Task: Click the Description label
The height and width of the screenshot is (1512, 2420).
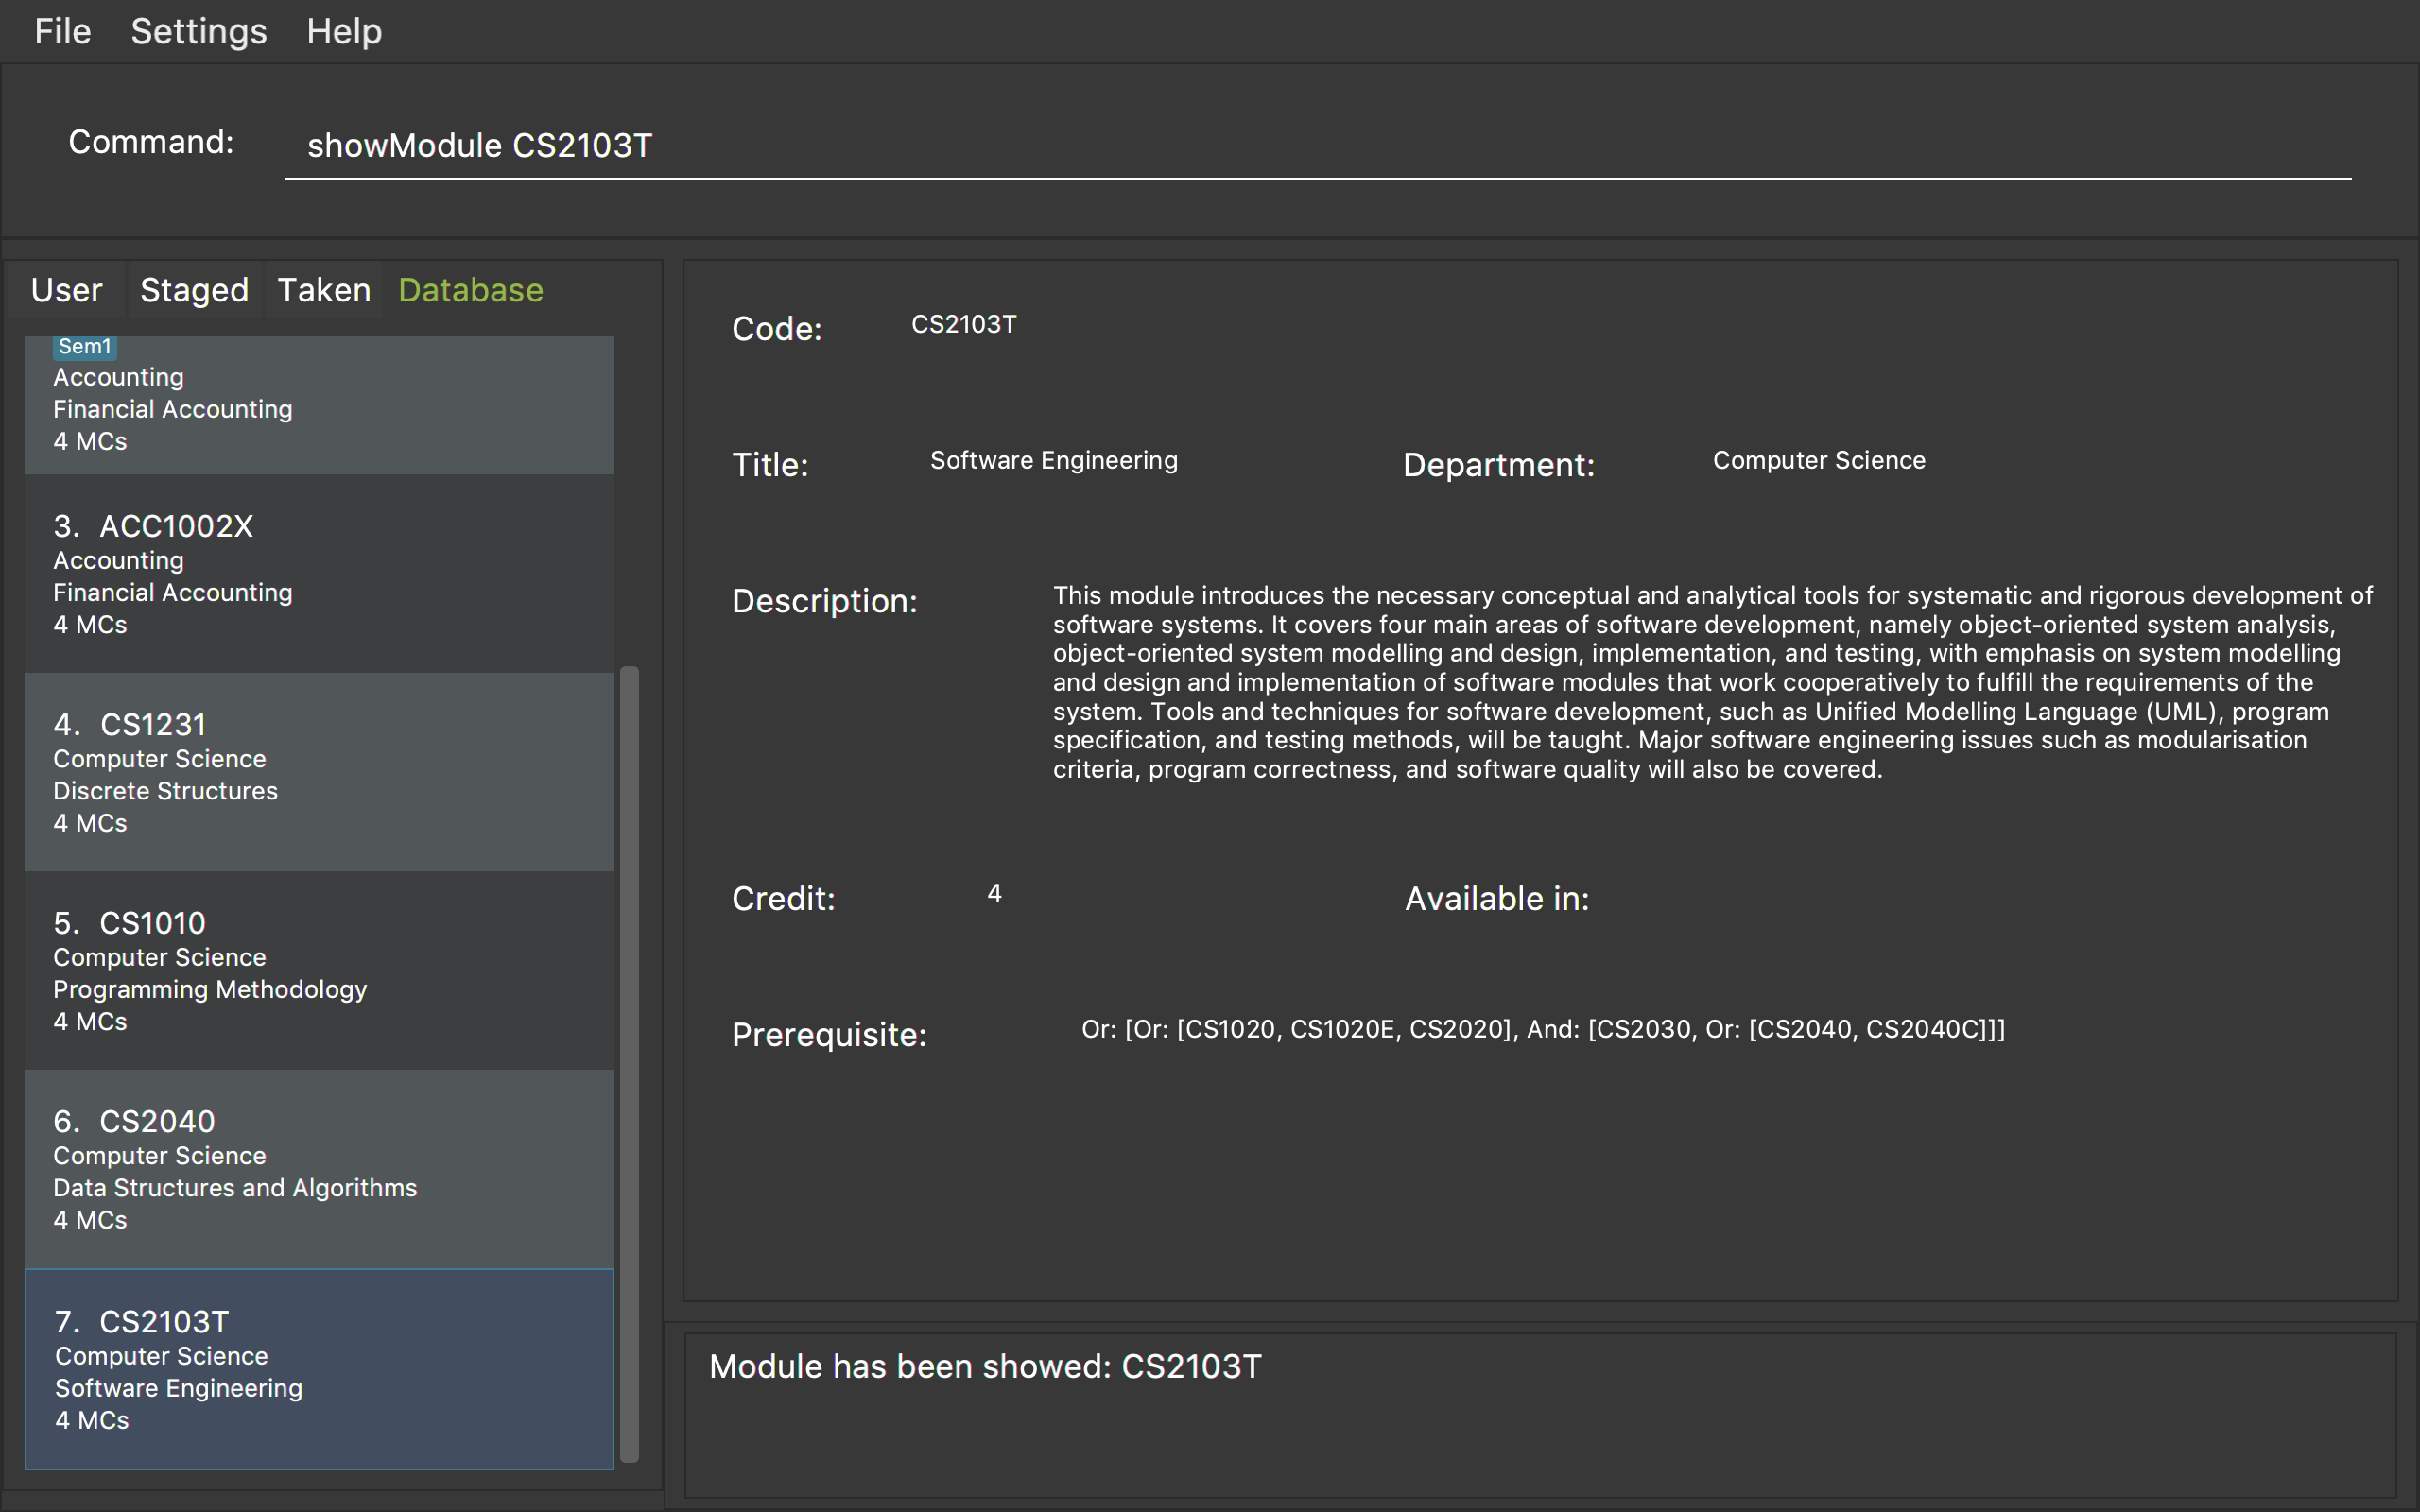Action: pyautogui.click(x=824, y=601)
